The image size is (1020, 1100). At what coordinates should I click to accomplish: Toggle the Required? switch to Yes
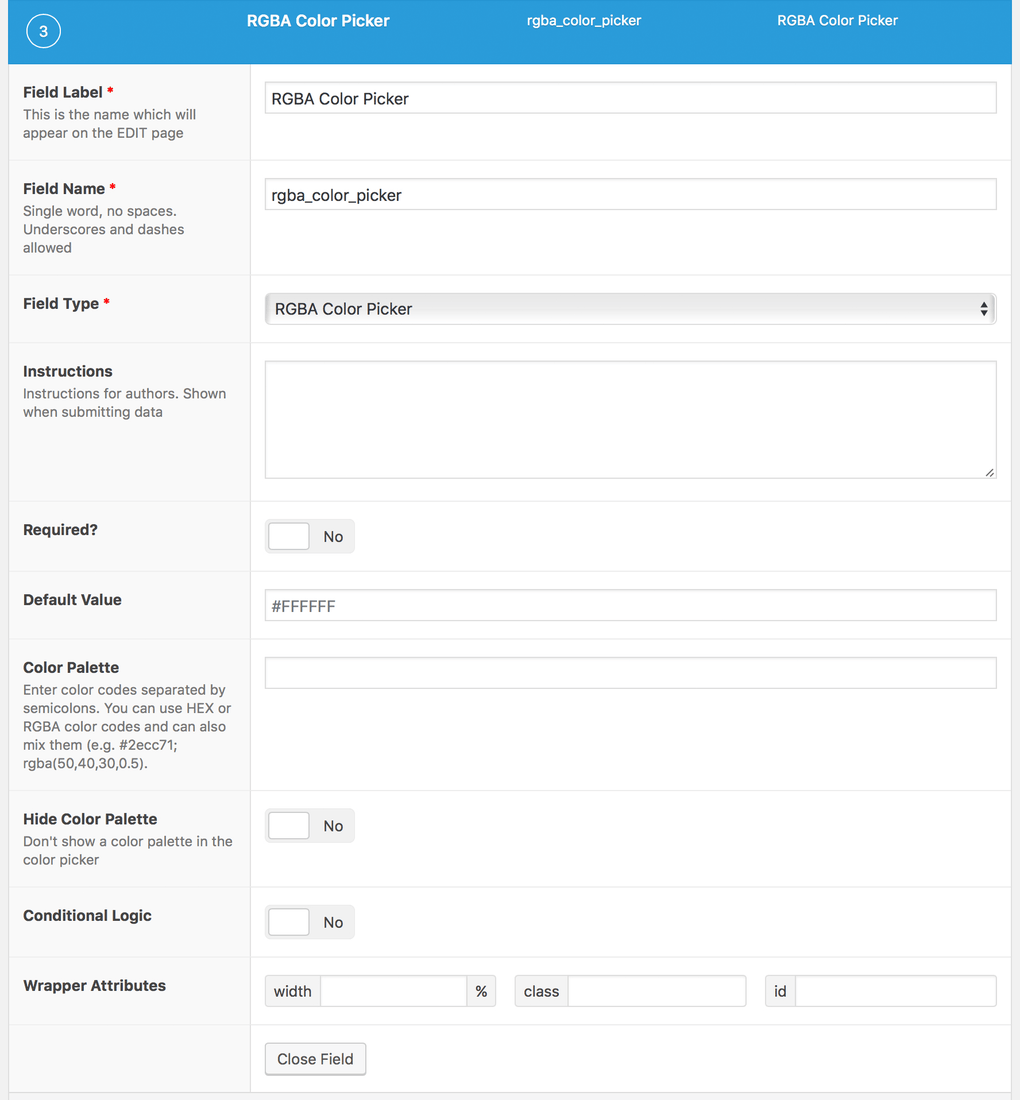coord(288,536)
